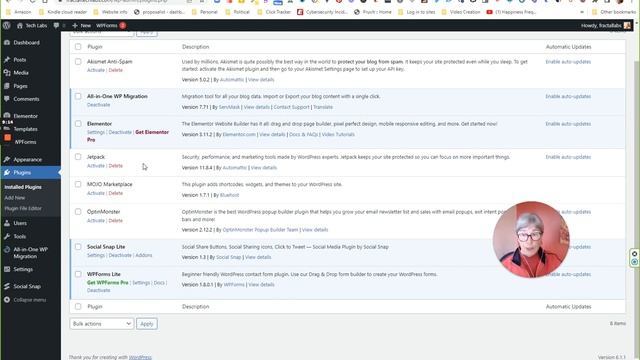
Task: Open Howdy fractallabs account menu
Action: [606, 25]
